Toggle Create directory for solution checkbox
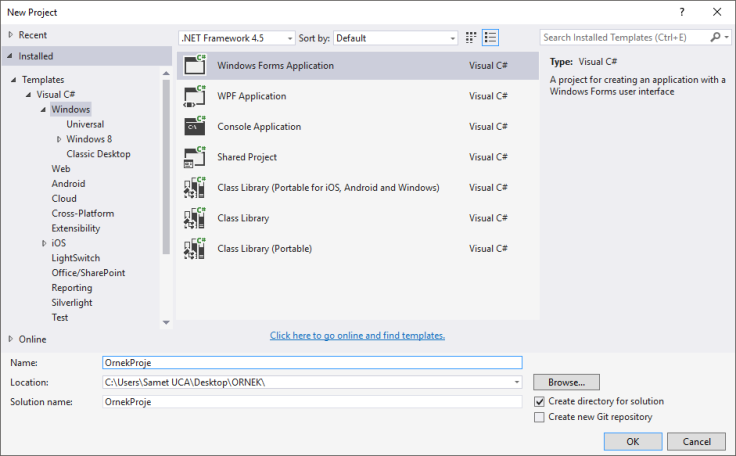Viewport: 736px width, 456px height. 539,402
